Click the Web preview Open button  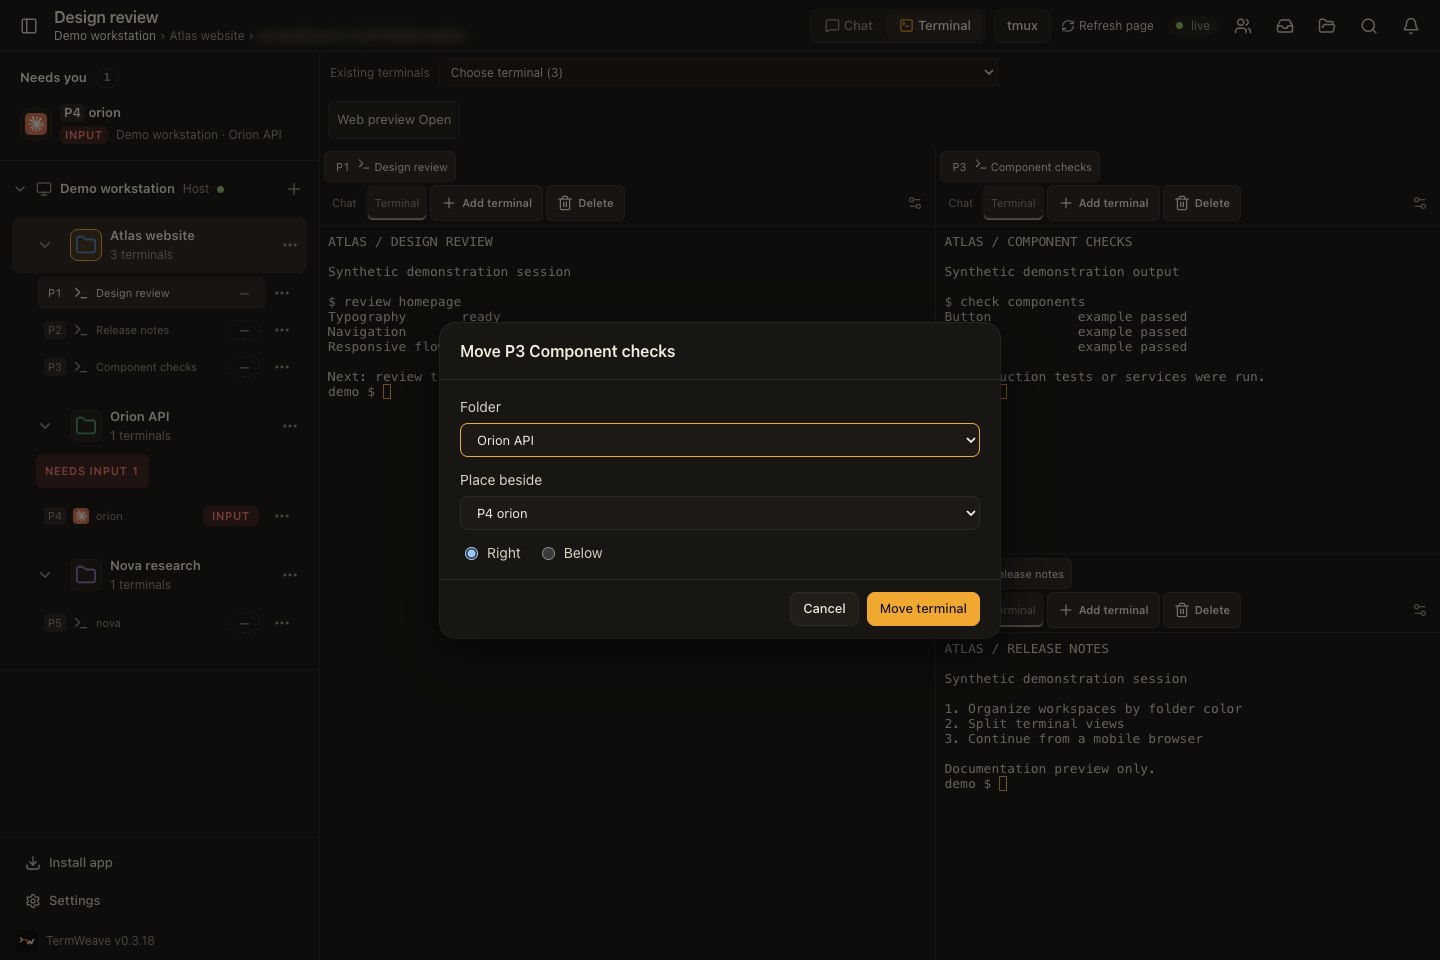pos(394,120)
